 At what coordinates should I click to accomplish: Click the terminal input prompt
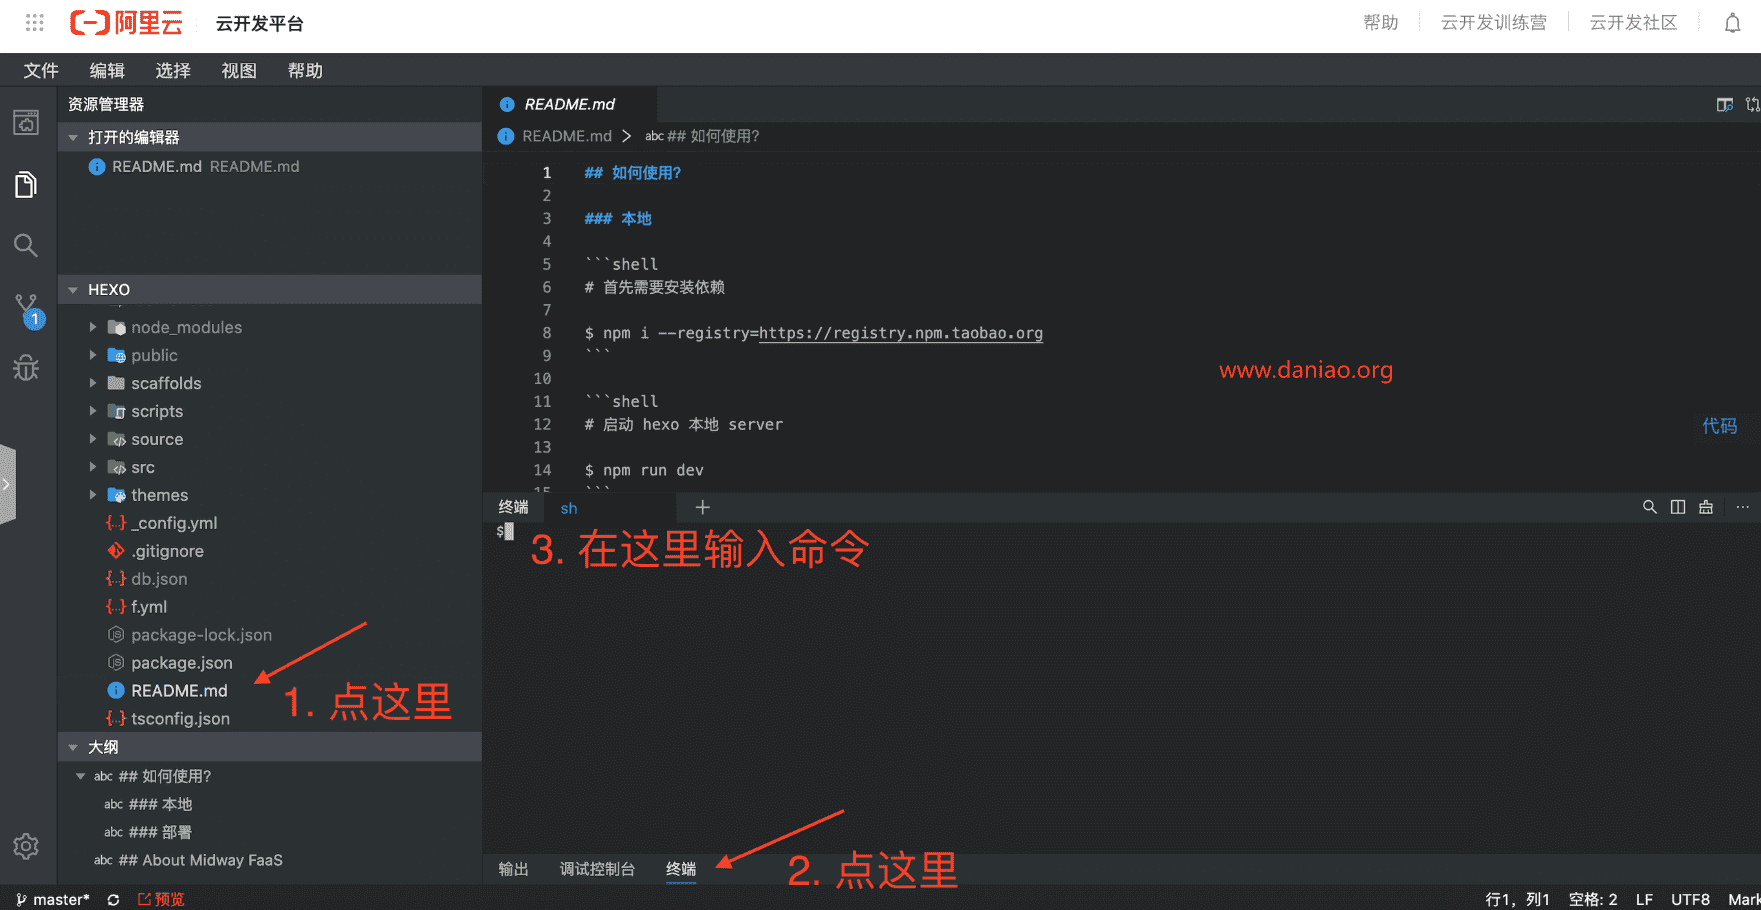point(506,532)
